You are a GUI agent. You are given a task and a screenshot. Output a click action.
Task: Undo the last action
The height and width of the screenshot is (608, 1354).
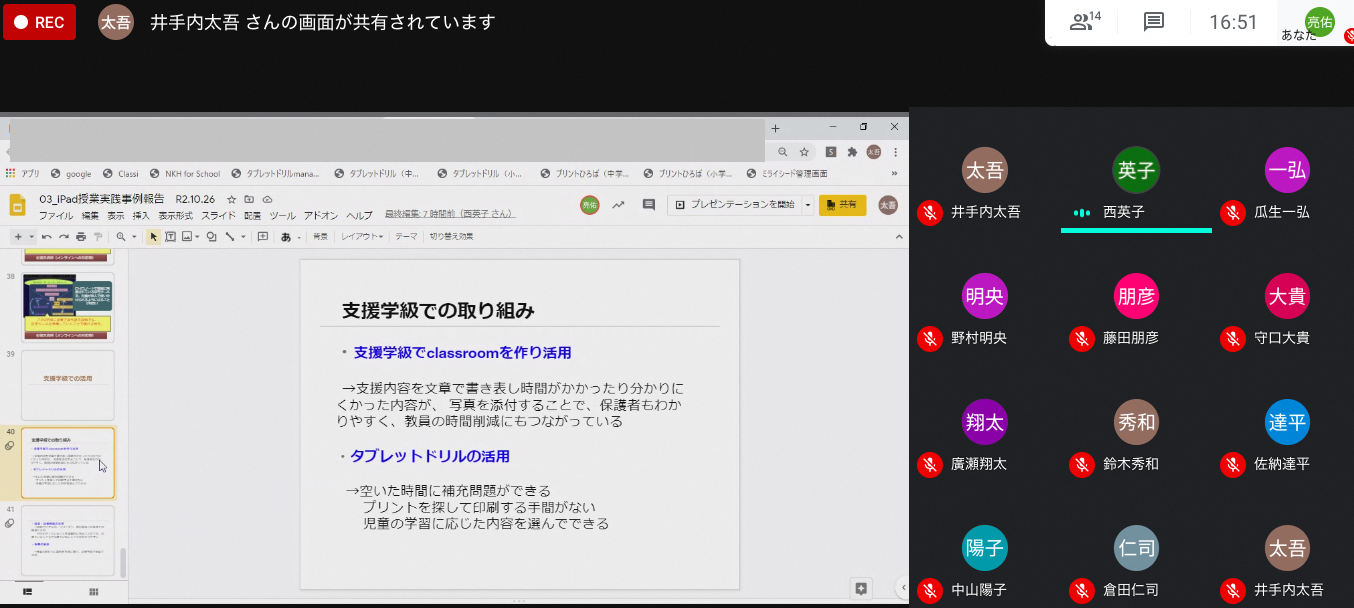(46, 237)
